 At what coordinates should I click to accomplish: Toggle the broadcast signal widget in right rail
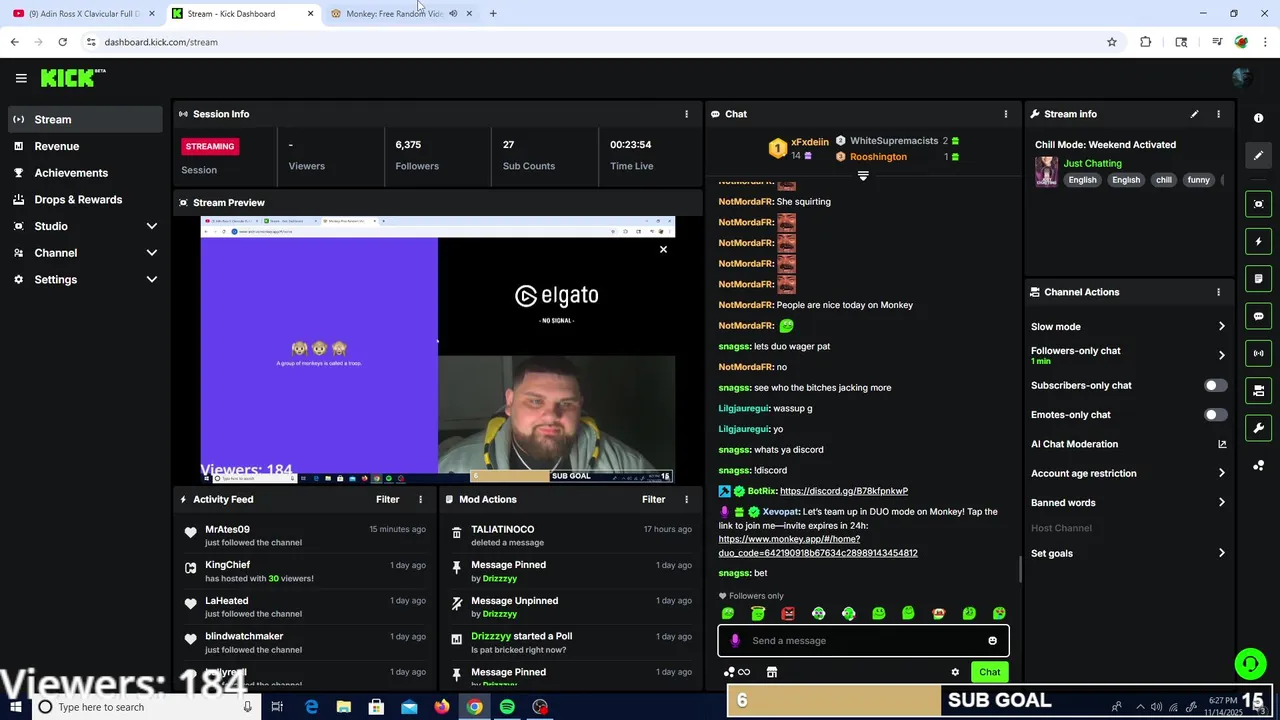coord(1259,353)
